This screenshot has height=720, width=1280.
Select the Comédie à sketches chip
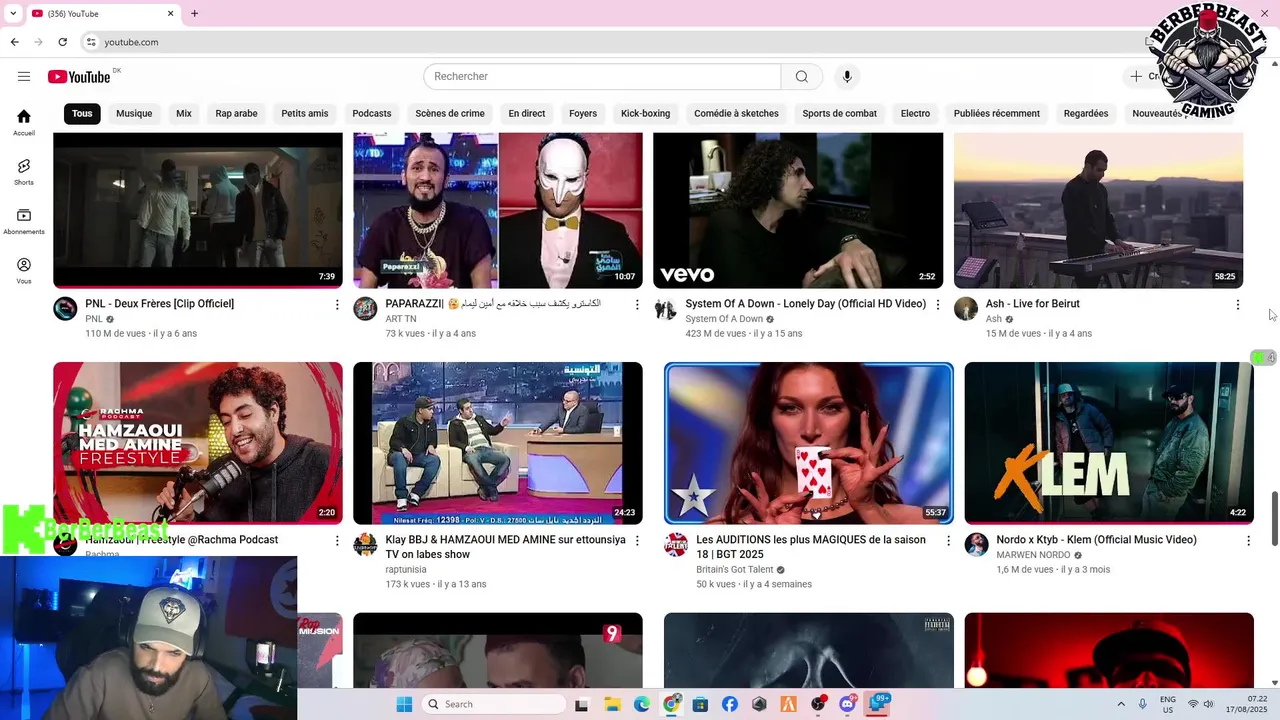(736, 114)
